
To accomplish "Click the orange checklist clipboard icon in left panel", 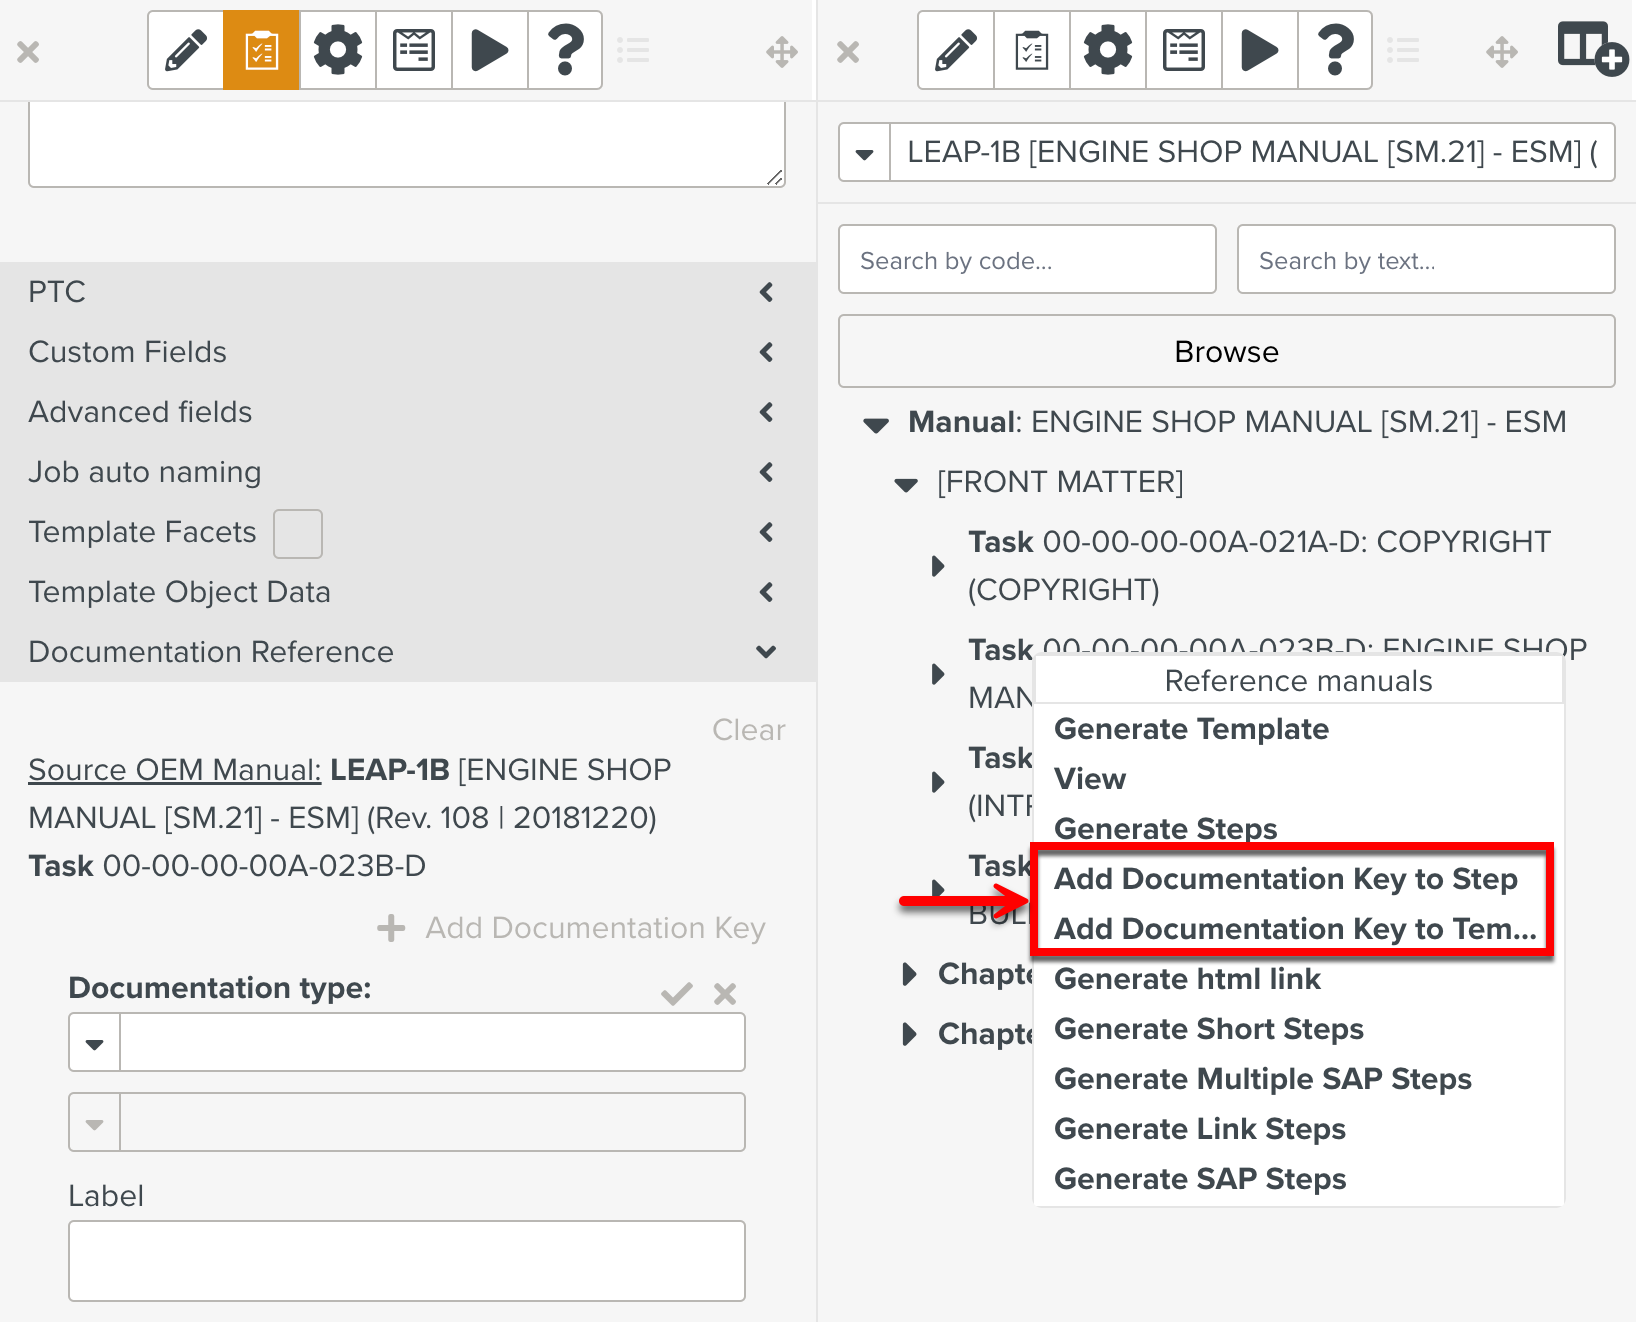I will (262, 50).
